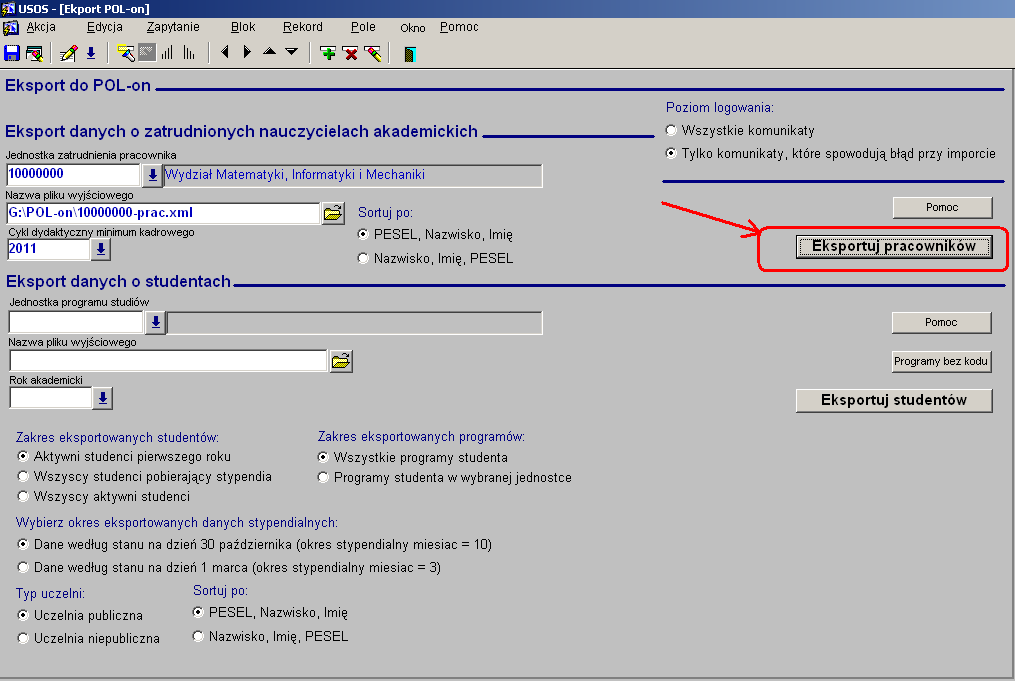Image resolution: width=1015 pixels, height=681 pixels.
Task: Click Cykl dydaktyczny field showing 2011
Action: tap(49, 249)
